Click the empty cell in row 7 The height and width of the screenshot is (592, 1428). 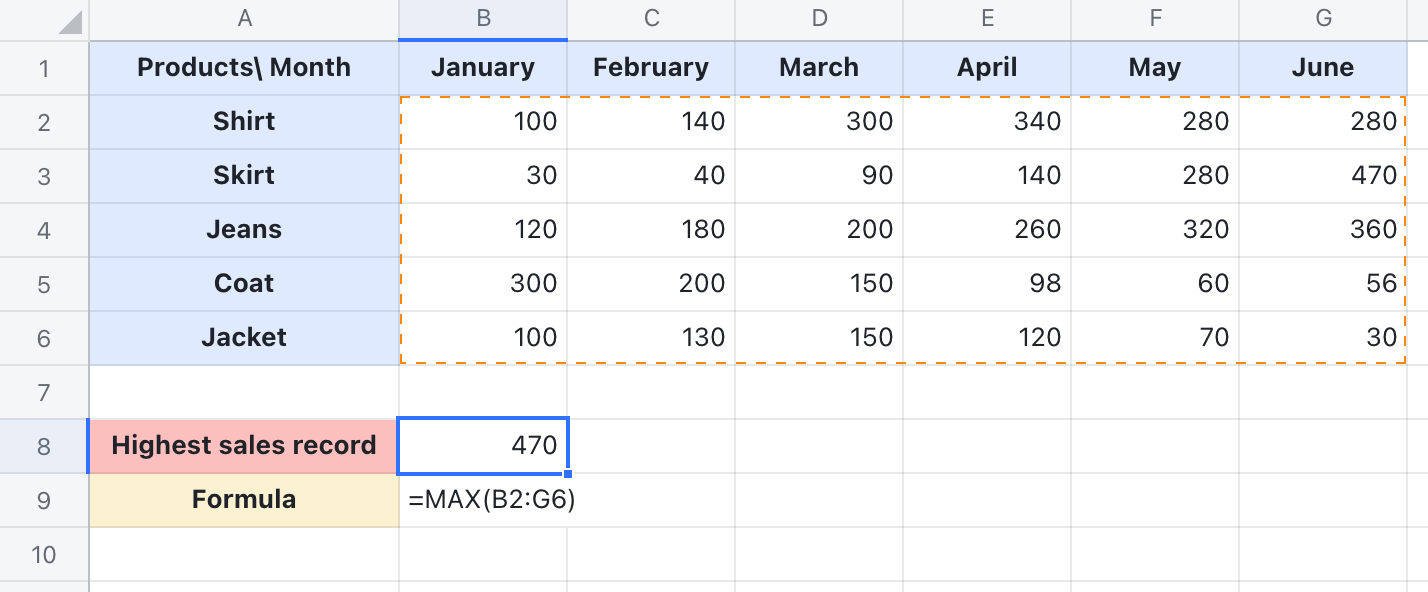(x=483, y=391)
